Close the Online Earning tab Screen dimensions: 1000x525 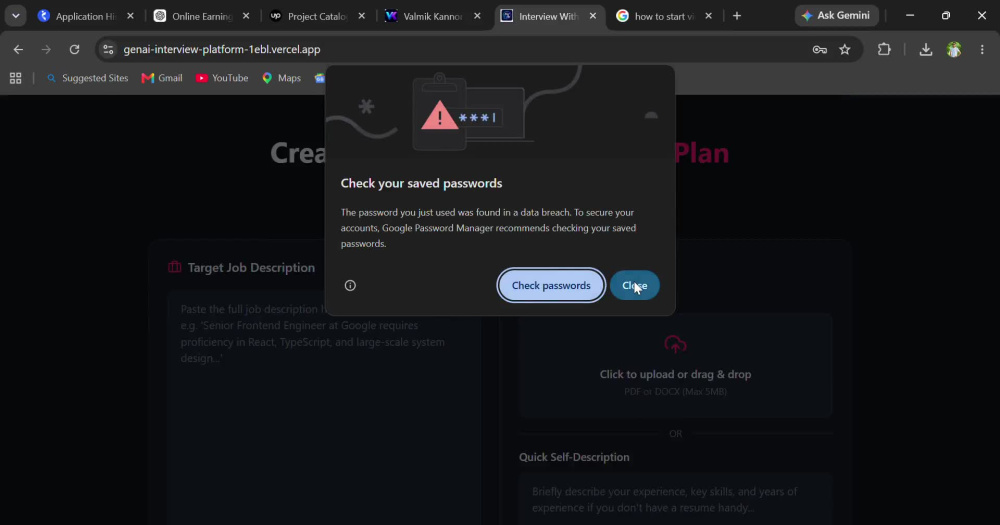tap(246, 16)
